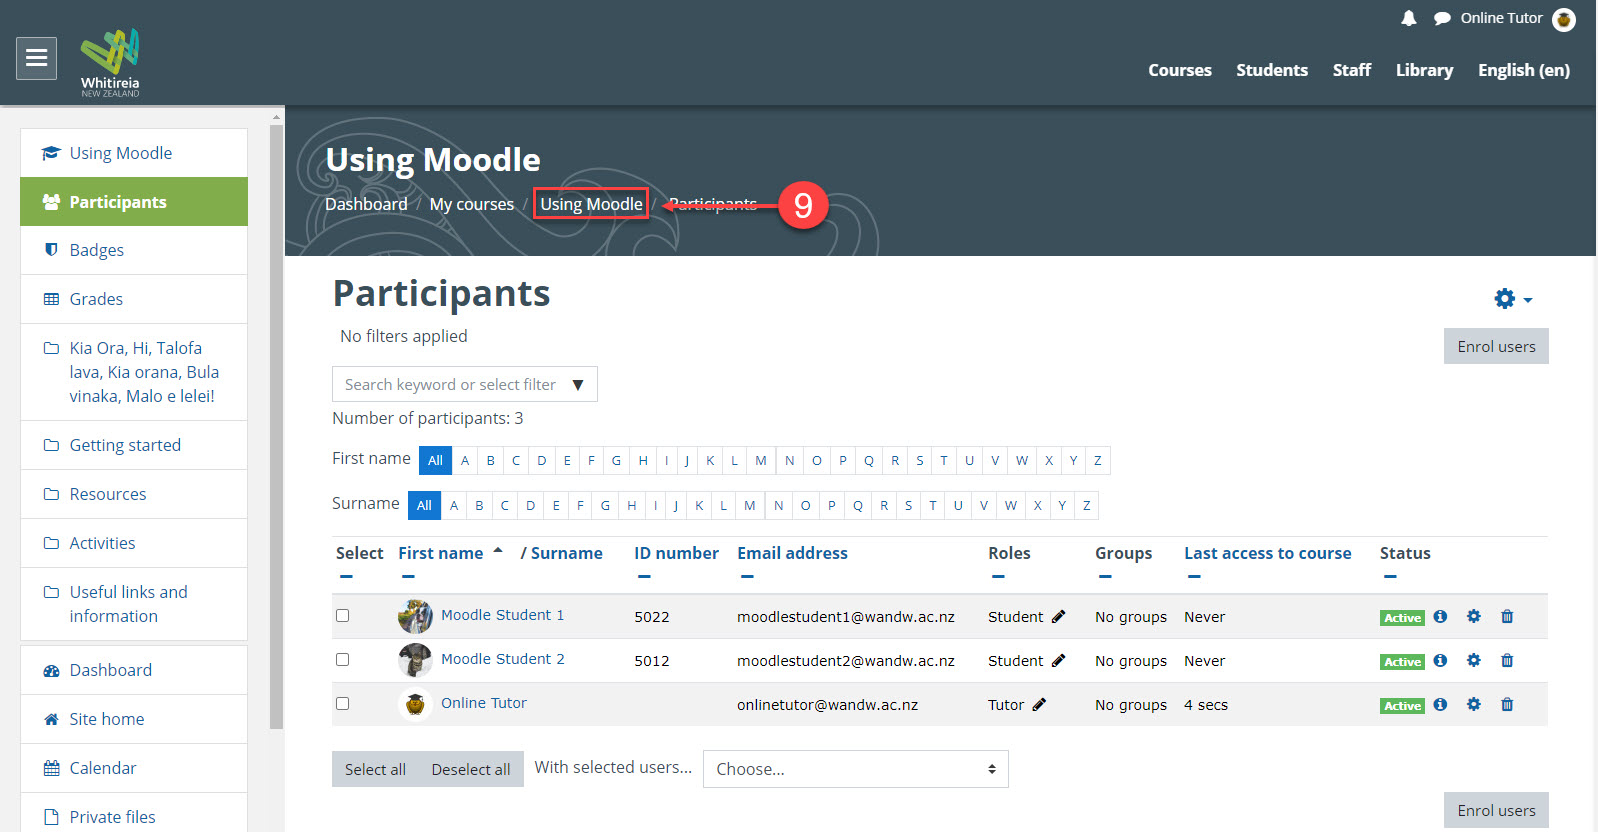Open Calendar from side navigation

coord(134,768)
